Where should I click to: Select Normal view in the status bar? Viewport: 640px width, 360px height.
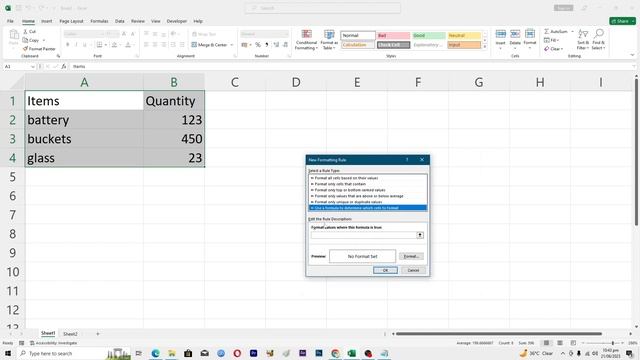[546, 343]
